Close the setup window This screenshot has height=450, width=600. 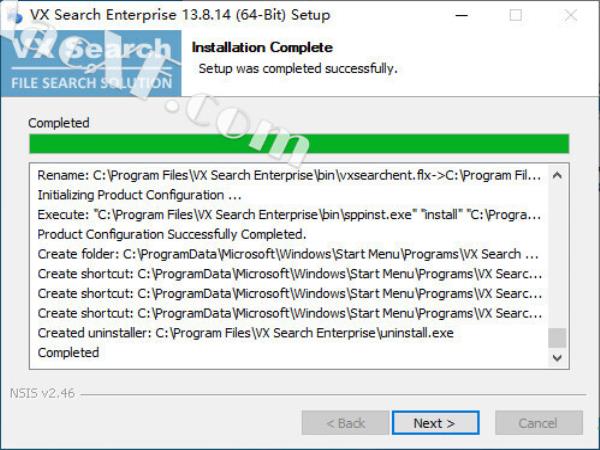point(571,15)
